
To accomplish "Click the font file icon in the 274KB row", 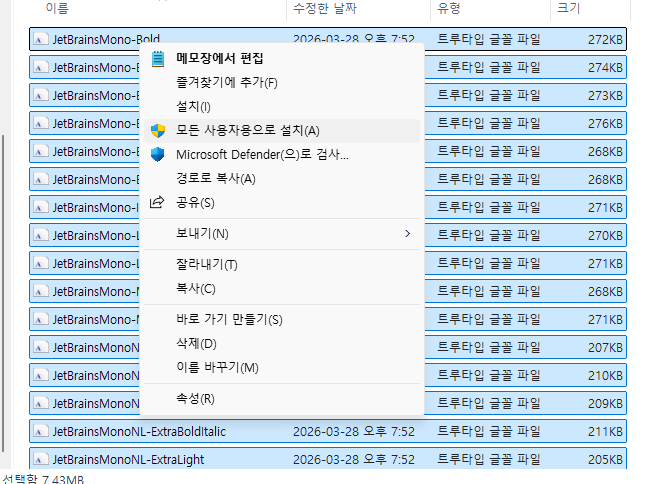I will (x=40, y=67).
